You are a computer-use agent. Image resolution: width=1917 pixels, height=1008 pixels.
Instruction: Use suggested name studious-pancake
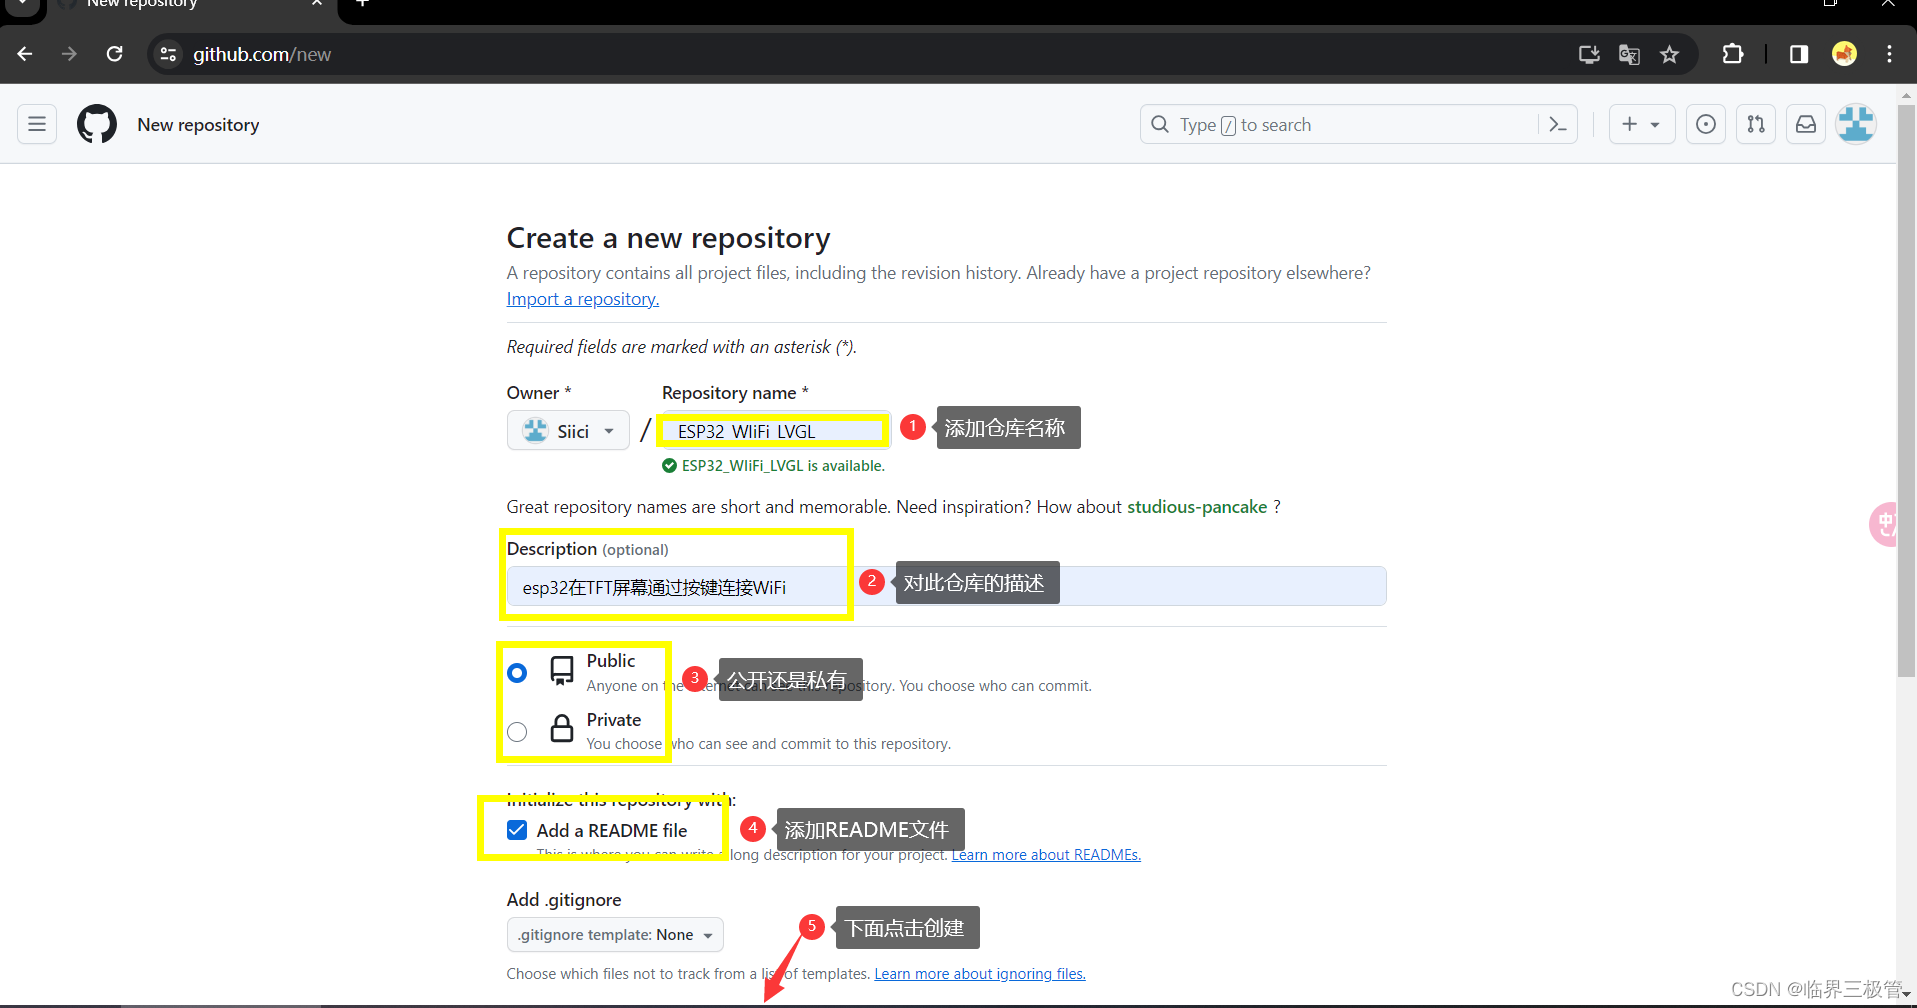click(1196, 507)
